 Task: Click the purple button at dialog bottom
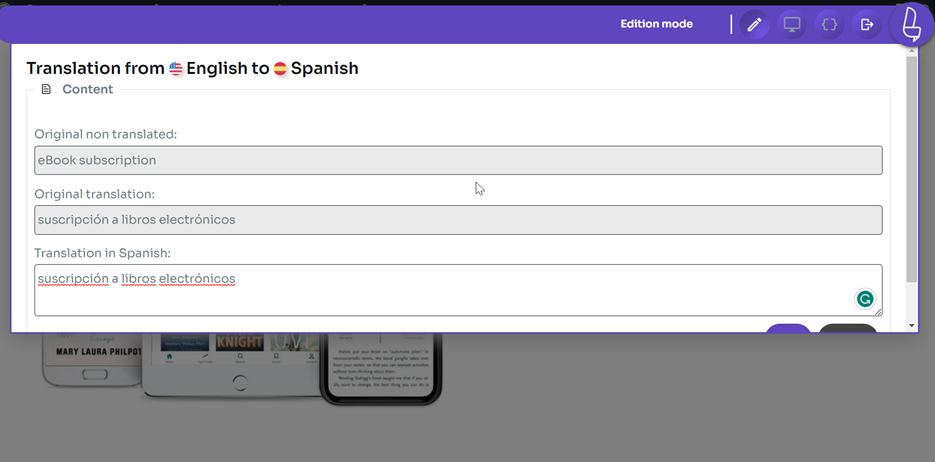[788, 328]
